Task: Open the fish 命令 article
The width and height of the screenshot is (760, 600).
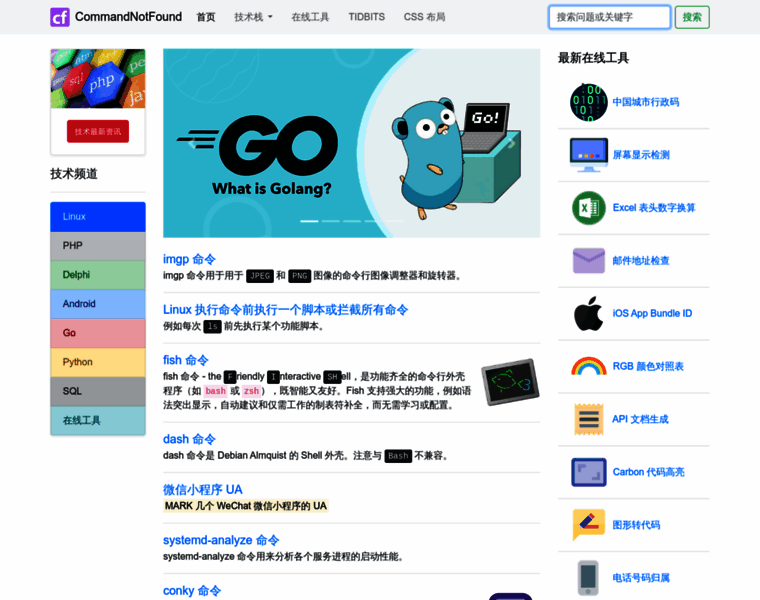Action: 186,360
